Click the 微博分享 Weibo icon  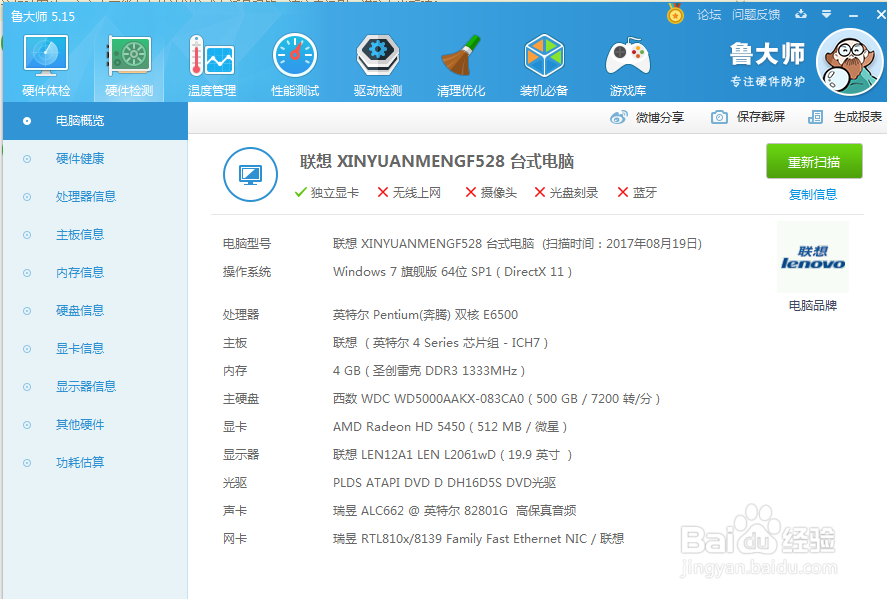618,118
